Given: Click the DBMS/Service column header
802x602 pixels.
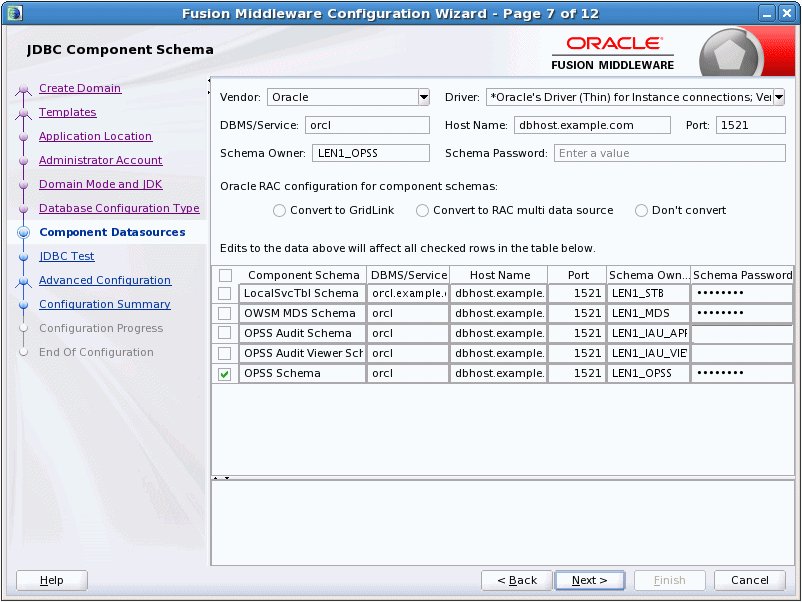Looking at the screenshot, I should point(409,275).
